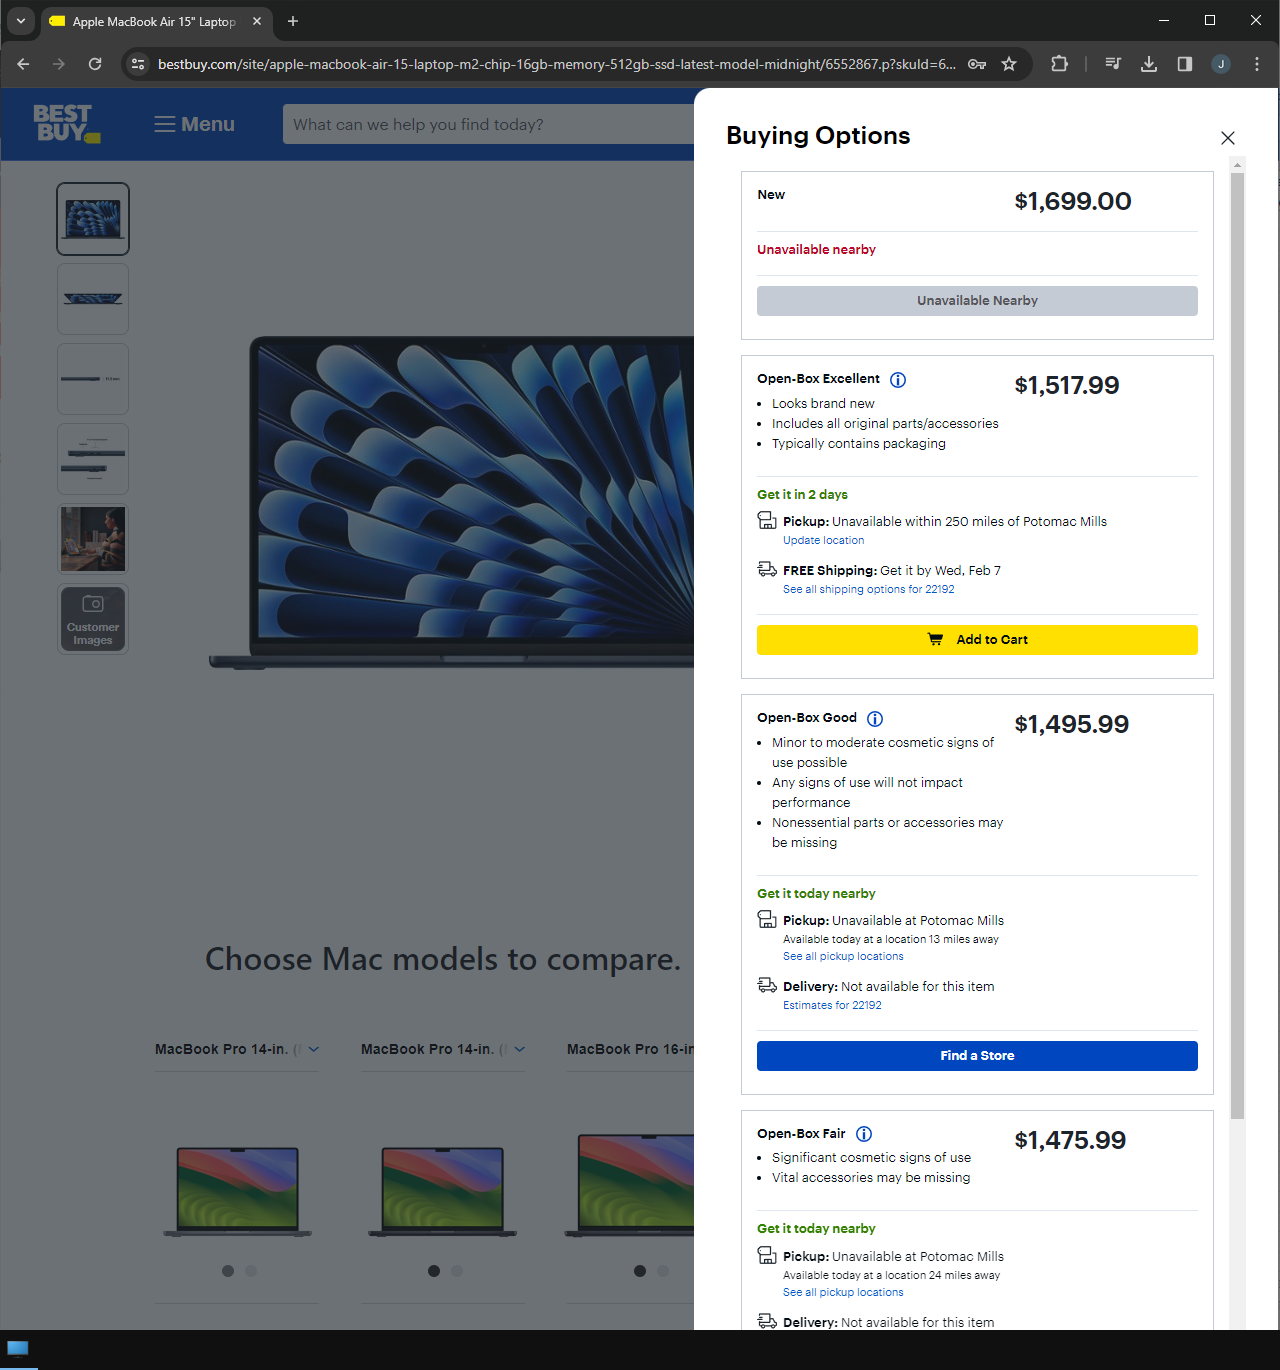Select the second thumbnail showing keyboard top view
Viewport: 1280px width, 1370px height.
93,299
